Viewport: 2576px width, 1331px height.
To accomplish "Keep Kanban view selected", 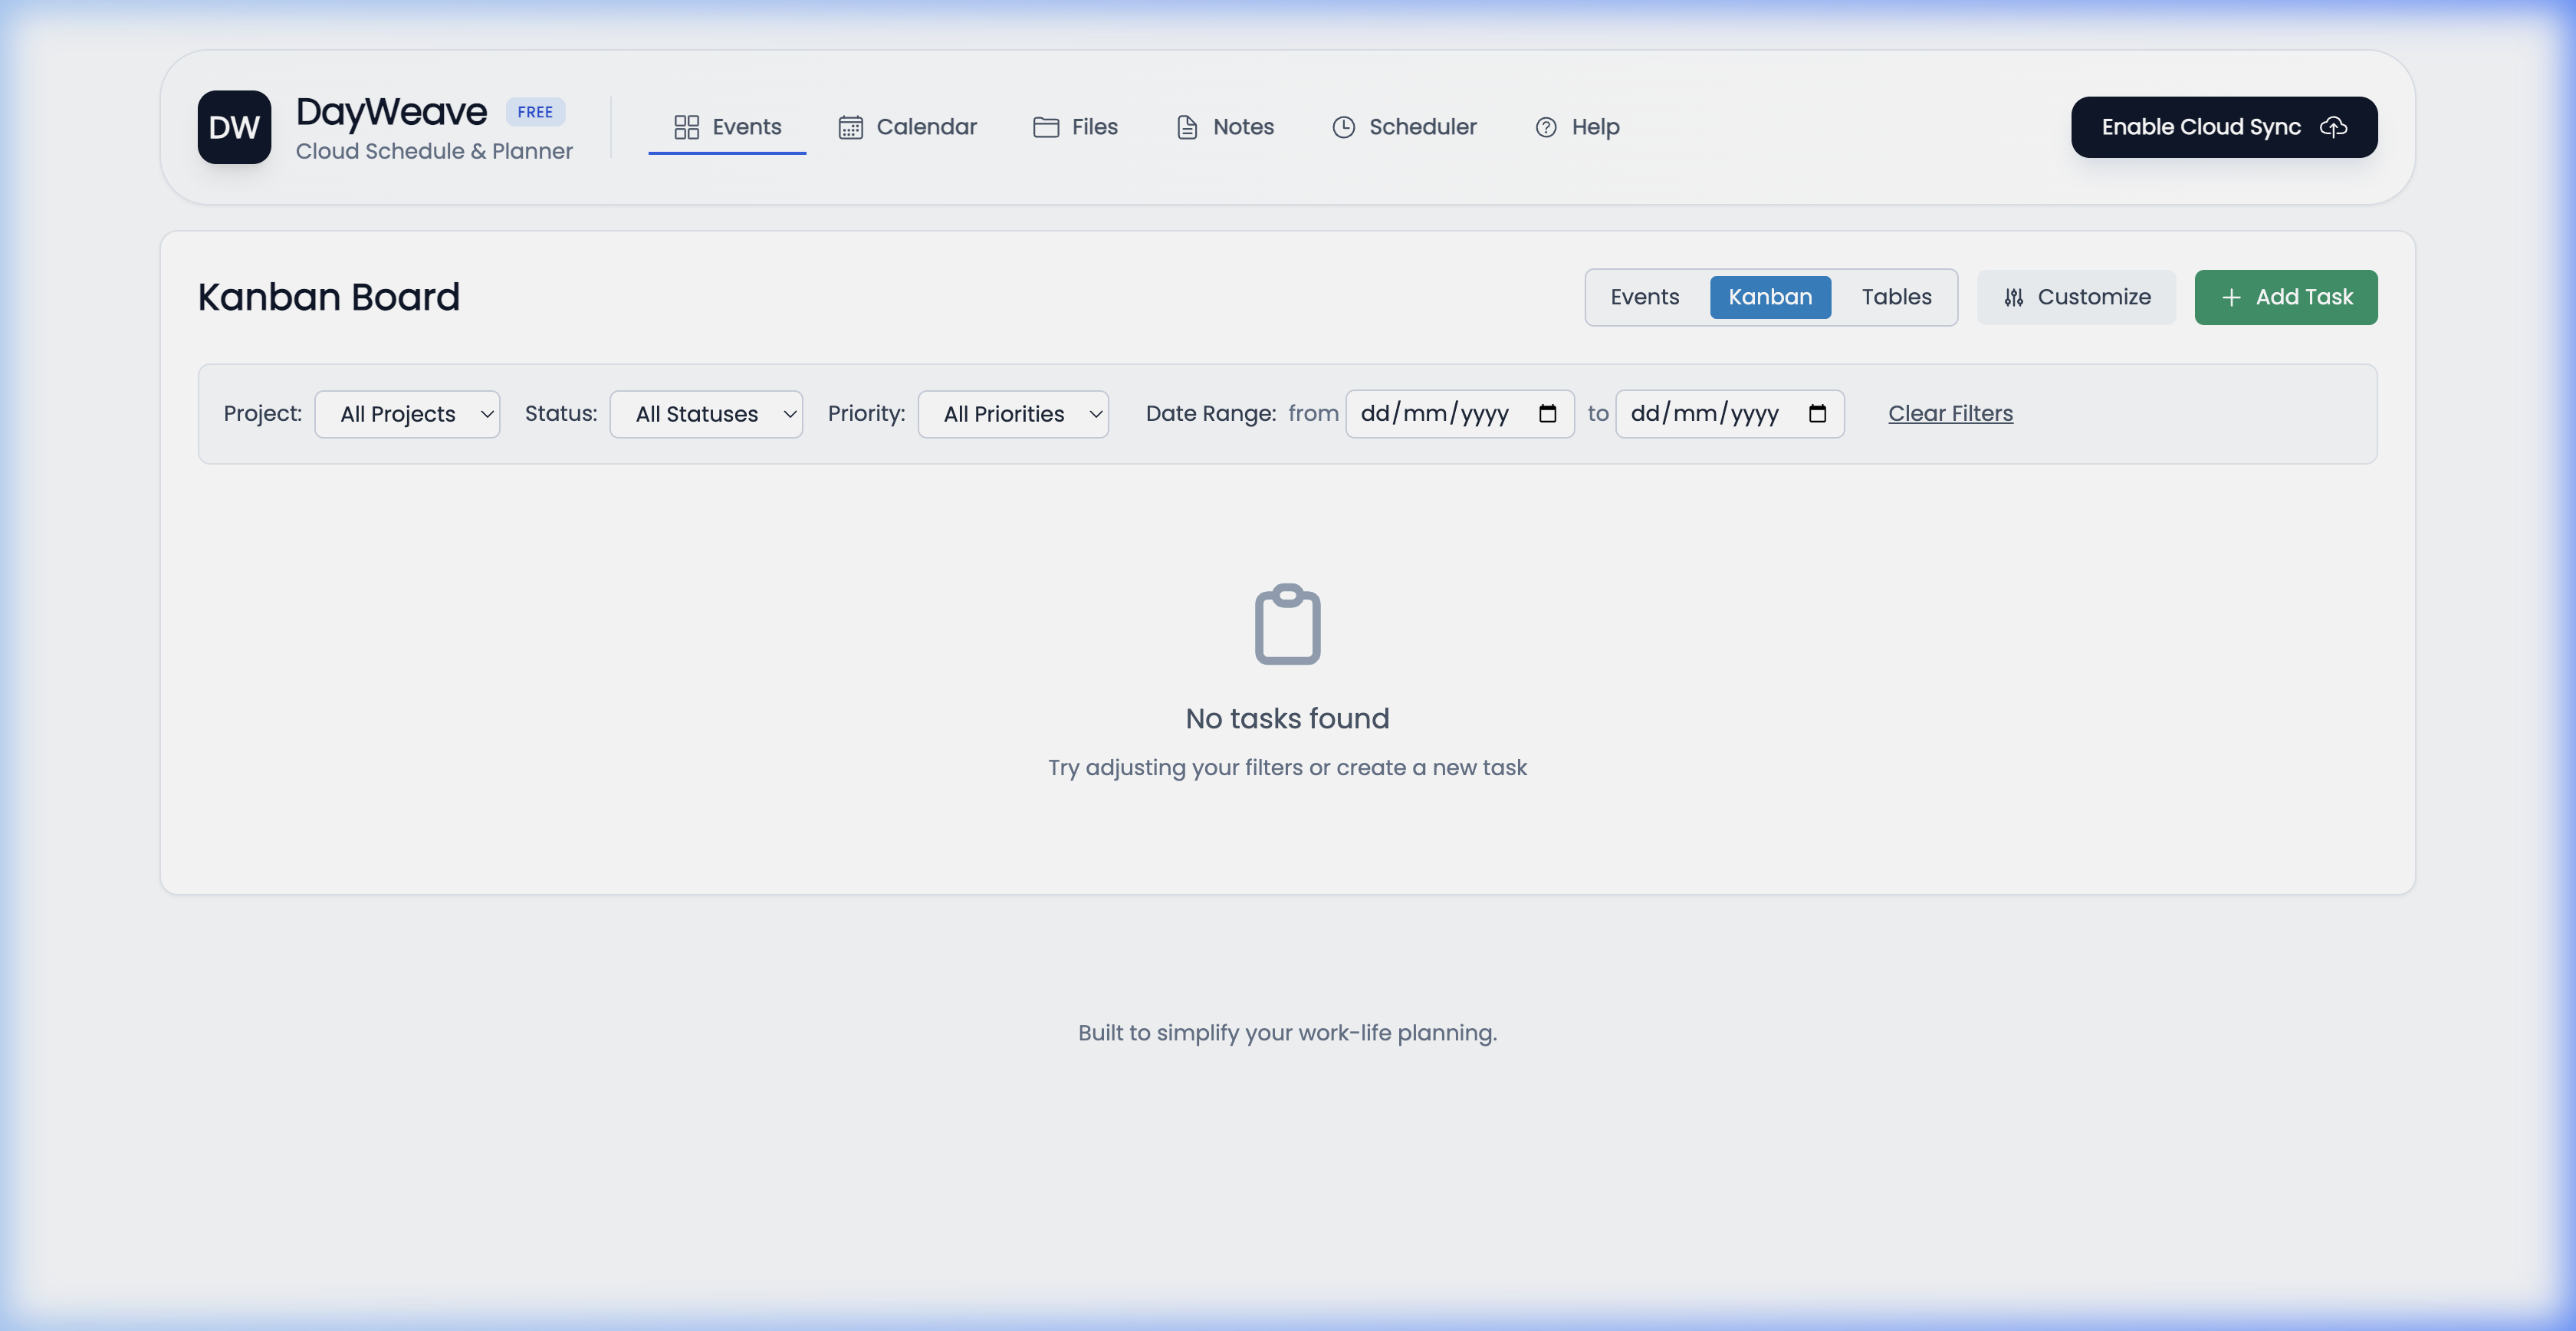I will 1770,297.
